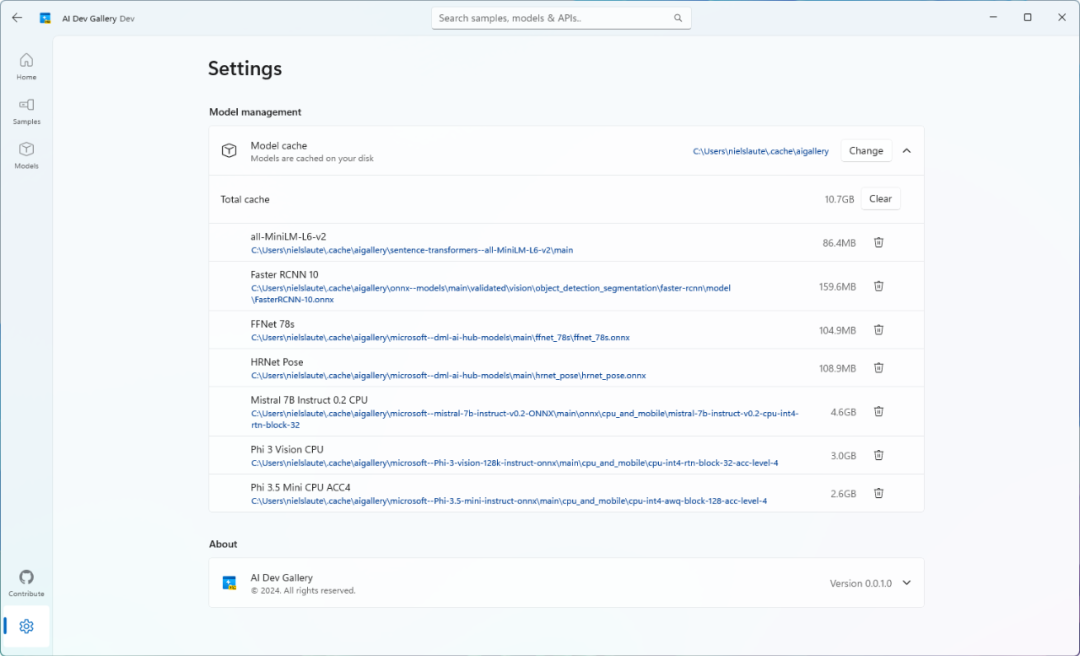Click the back arrow in title bar
This screenshot has height=656, width=1080.
coord(17,18)
